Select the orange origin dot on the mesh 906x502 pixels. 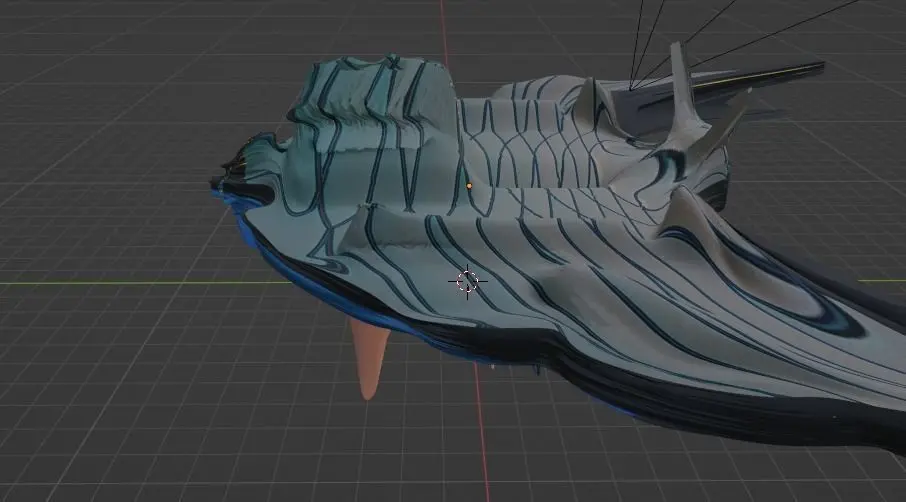click(469, 186)
